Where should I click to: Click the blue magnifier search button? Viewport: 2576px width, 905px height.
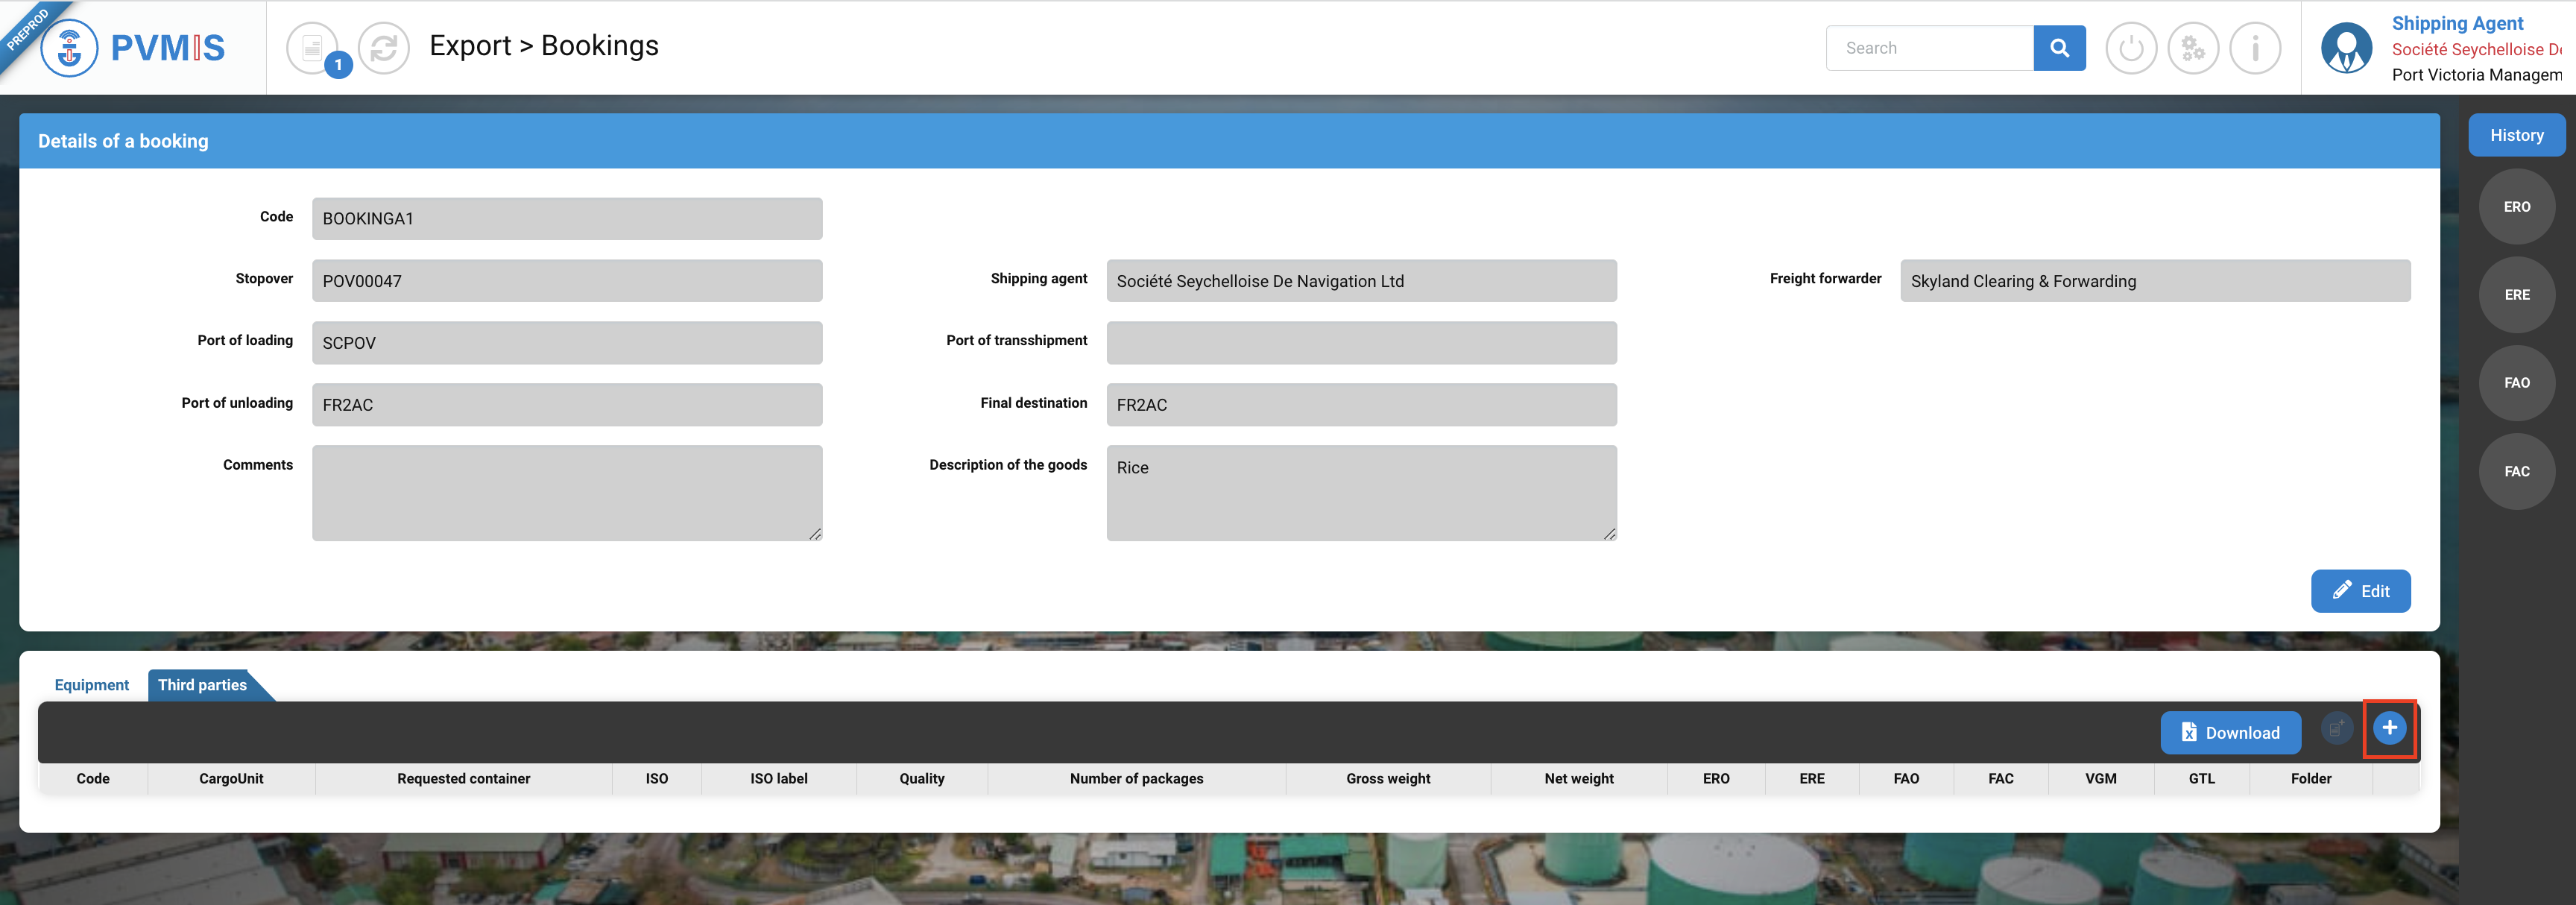point(2059,47)
